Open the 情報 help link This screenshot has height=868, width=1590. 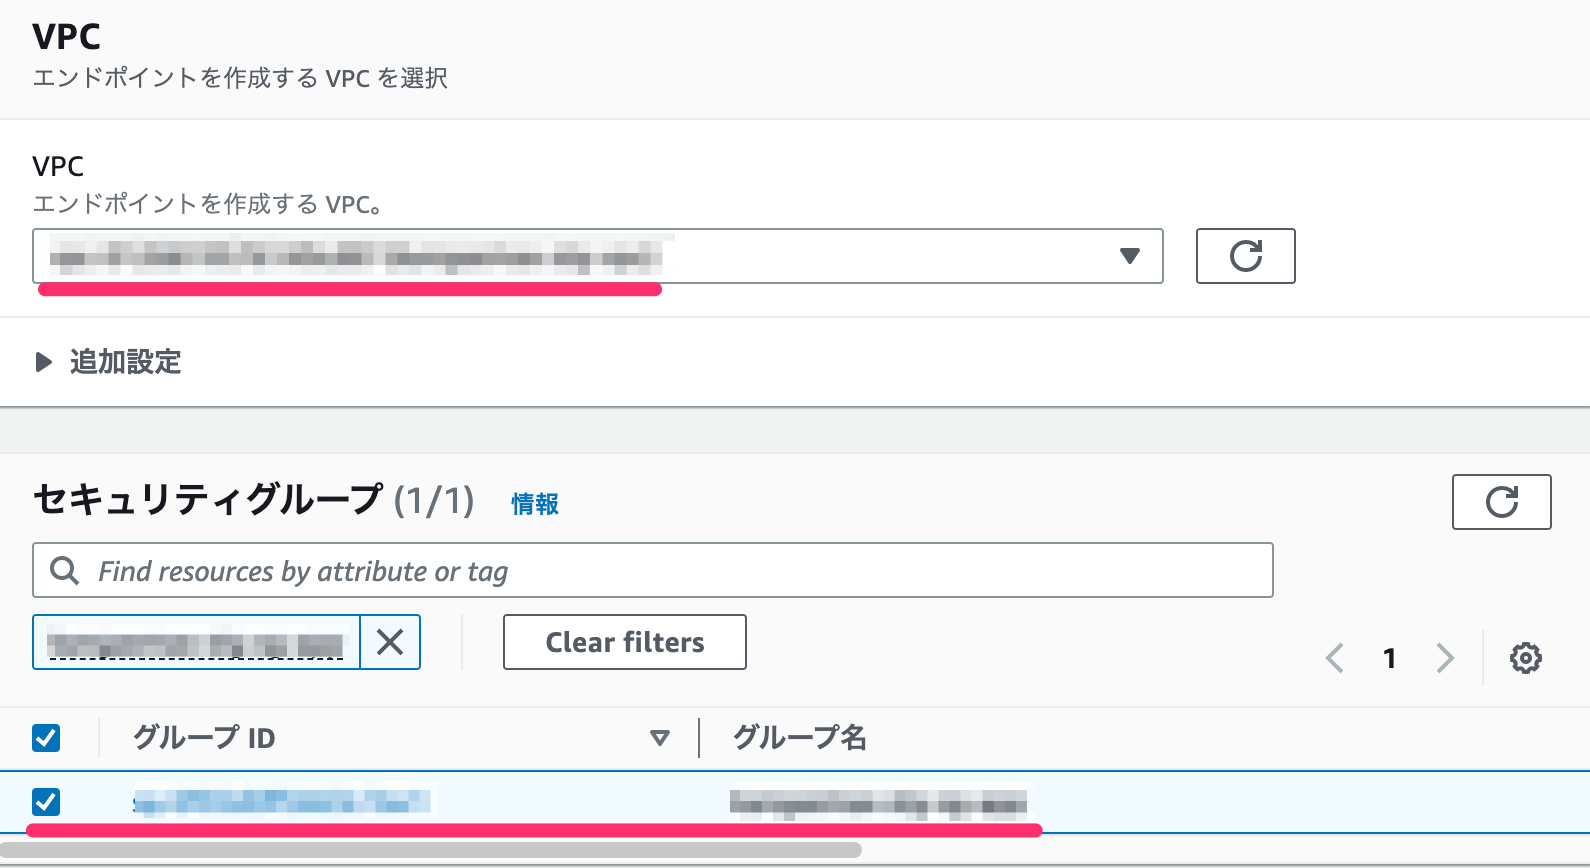[x=534, y=504]
